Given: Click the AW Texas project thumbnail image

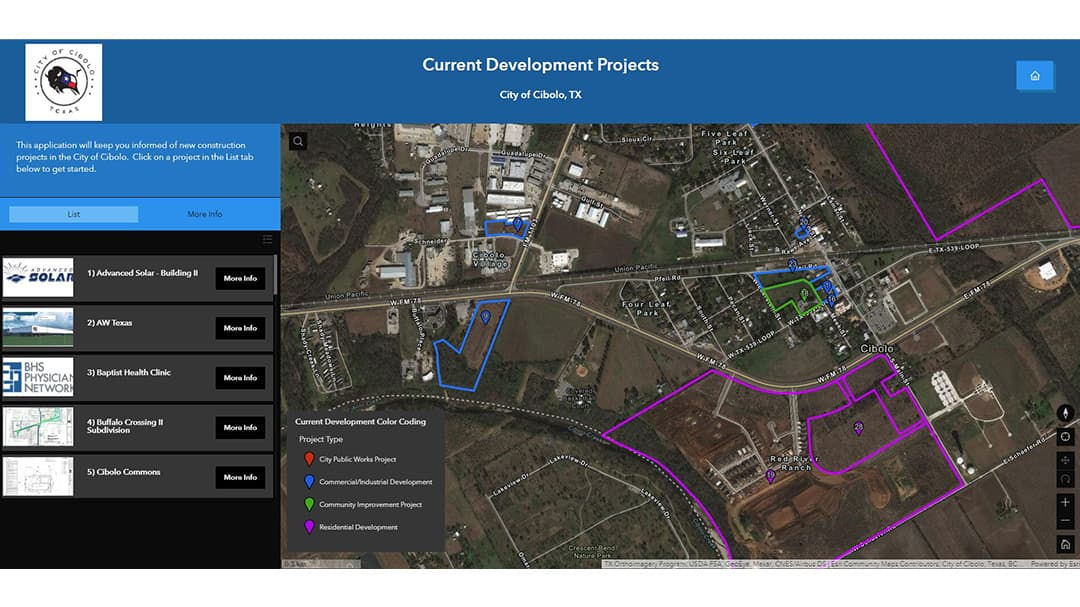Looking at the screenshot, I should [38, 328].
